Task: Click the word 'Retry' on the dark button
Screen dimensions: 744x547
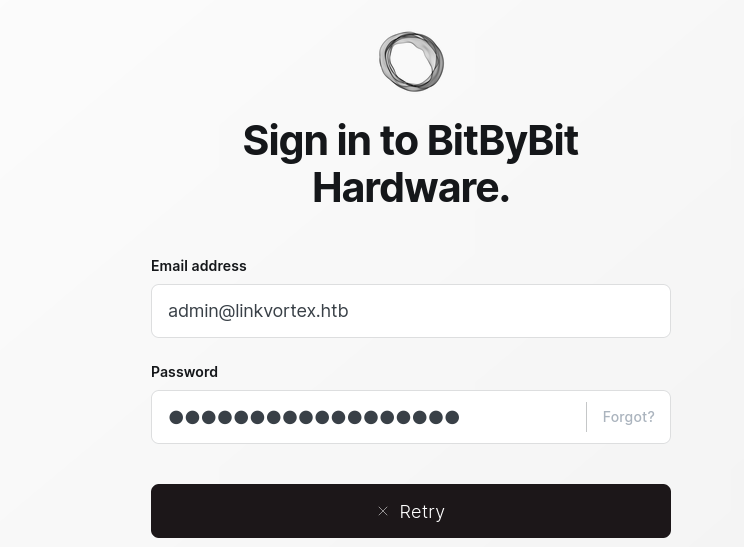Action: [x=422, y=511]
